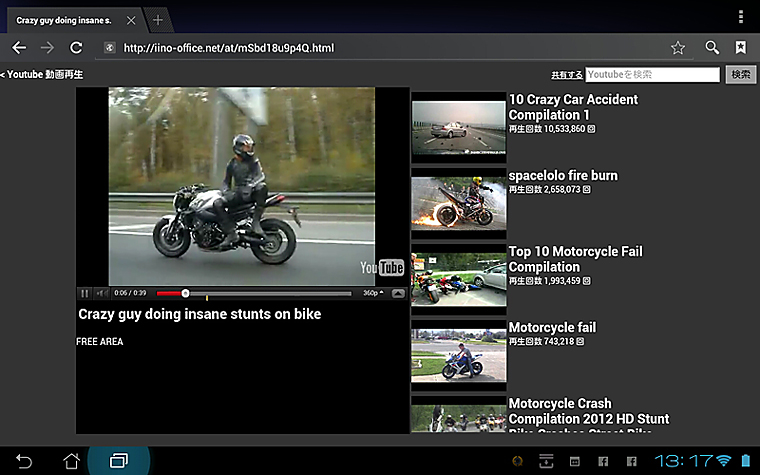Seek using the video progress bar
The width and height of the screenshot is (760, 475).
tap(254, 293)
